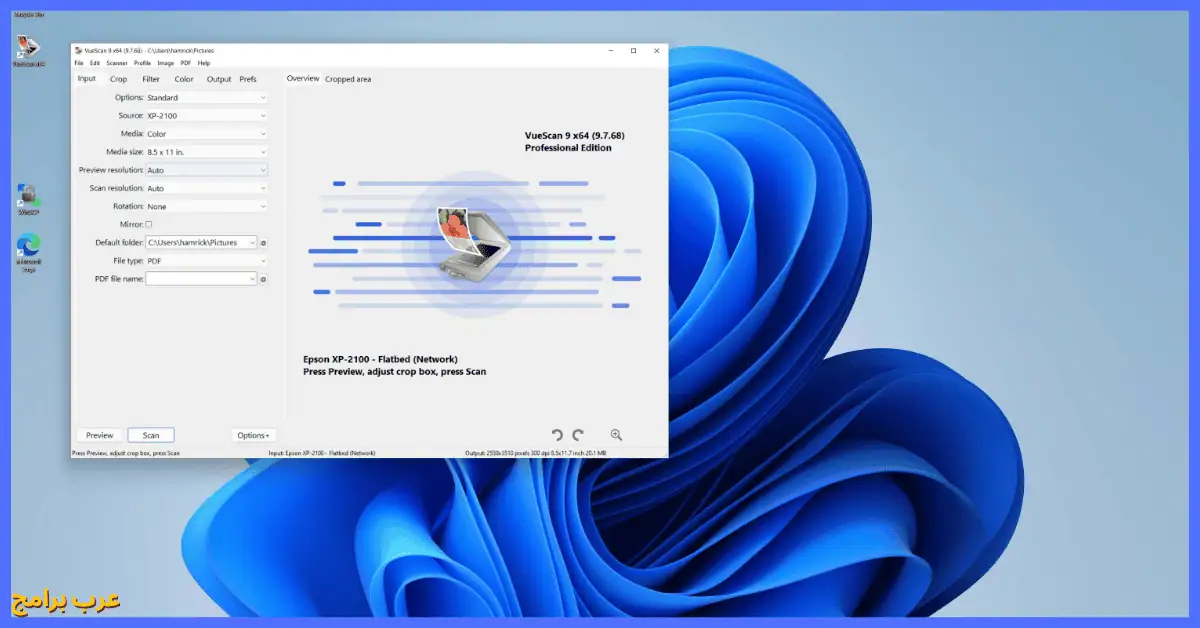This screenshot has width=1200, height=628.
Task: Switch to the Color tab
Action: (184, 79)
